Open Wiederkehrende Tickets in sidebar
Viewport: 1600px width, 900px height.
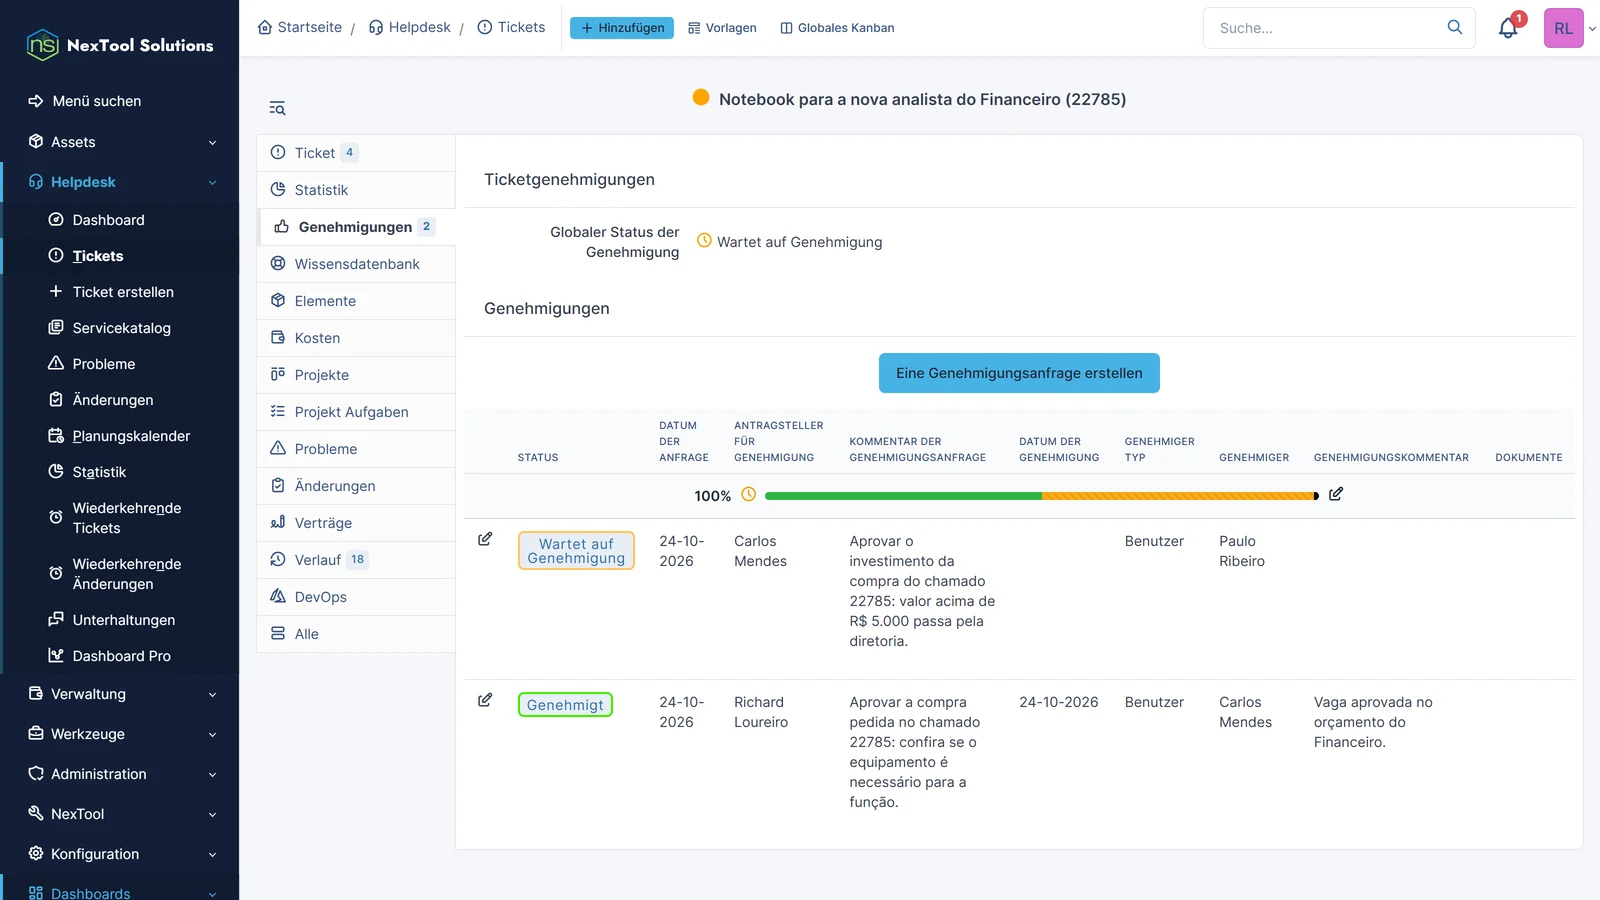click(x=122, y=518)
